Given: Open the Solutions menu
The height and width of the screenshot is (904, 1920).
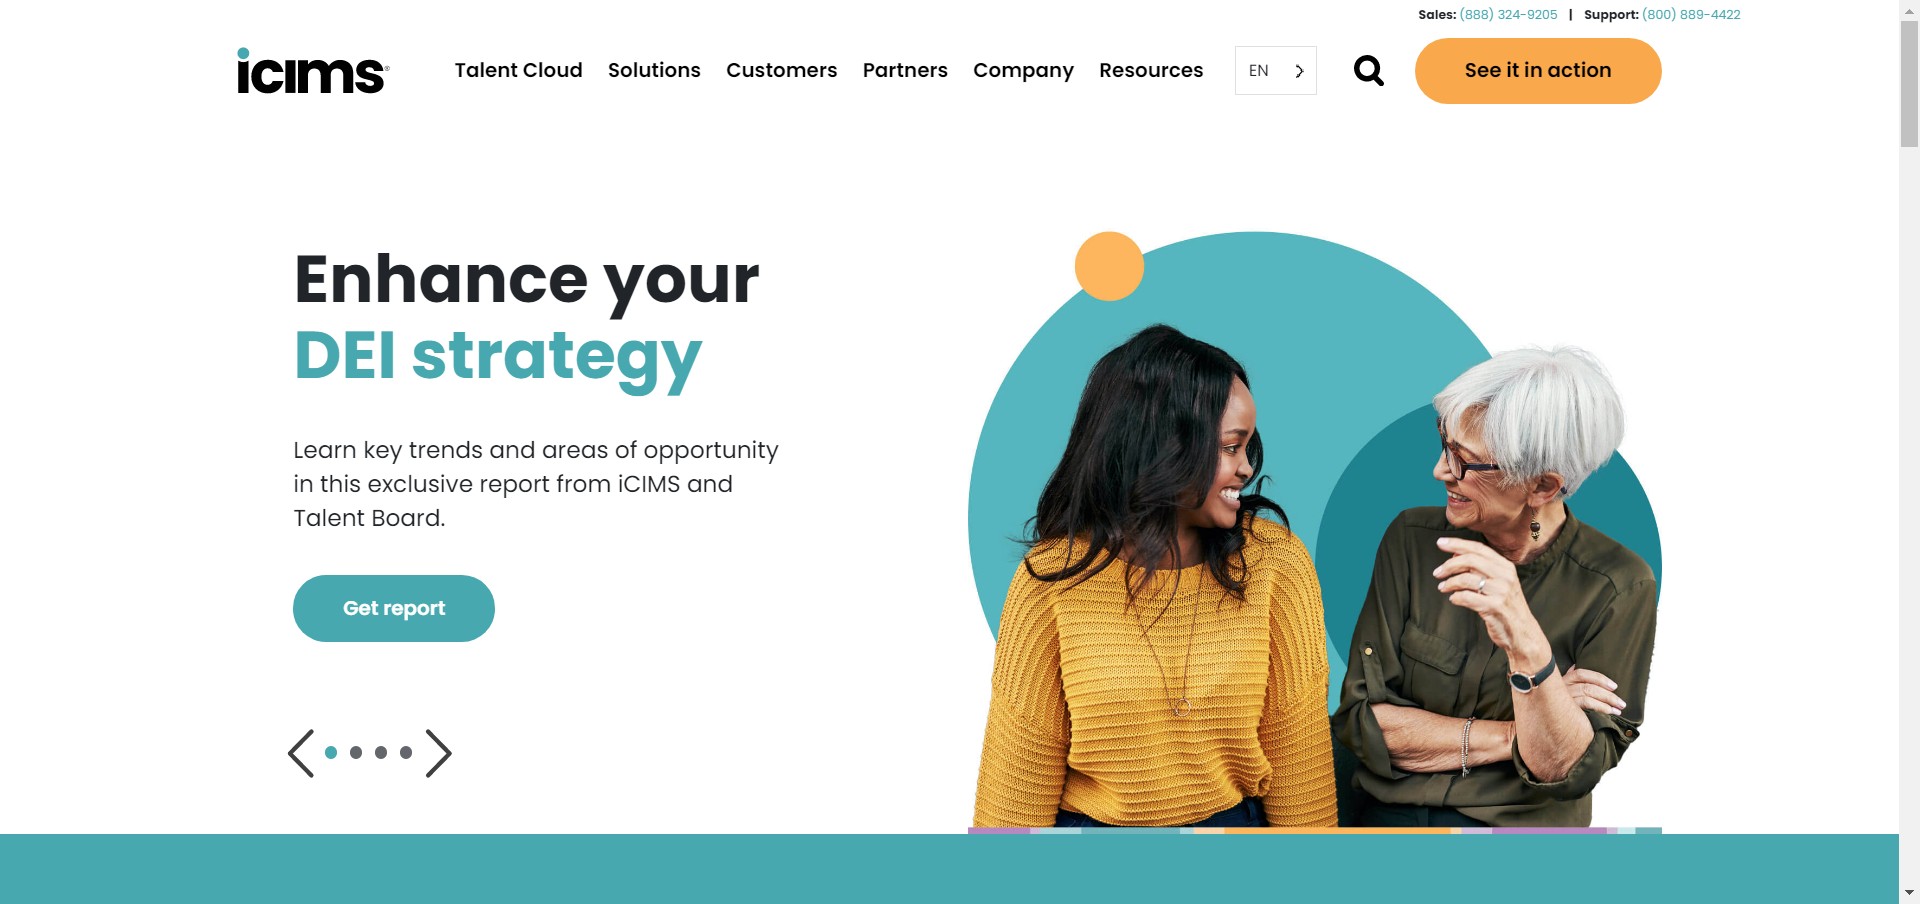Looking at the screenshot, I should 654,70.
